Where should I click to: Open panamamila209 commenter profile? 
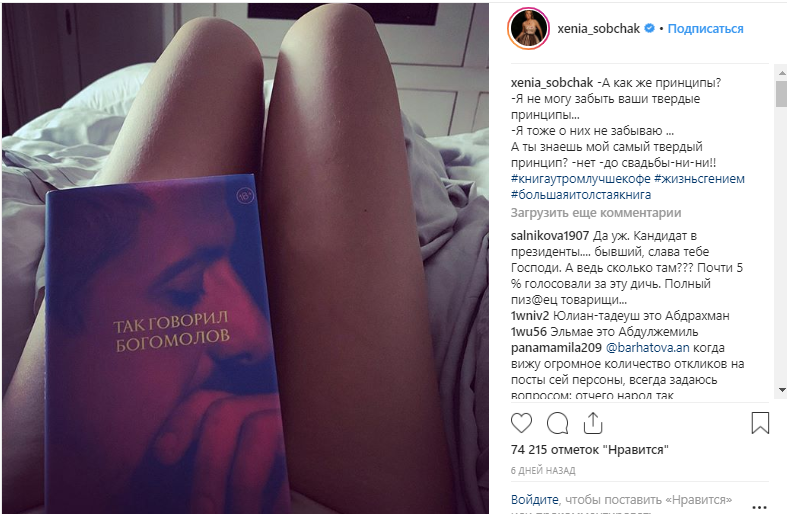click(556, 347)
